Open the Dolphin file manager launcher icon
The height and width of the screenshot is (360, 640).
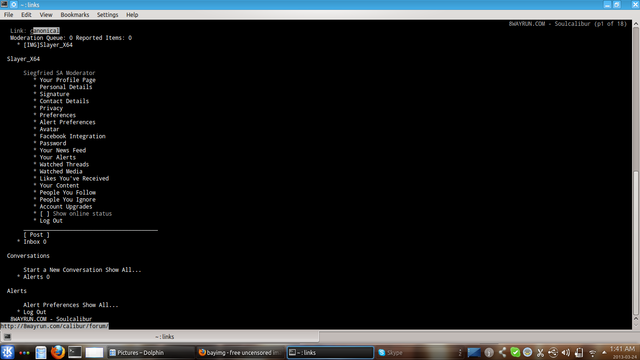click(x=41, y=352)
